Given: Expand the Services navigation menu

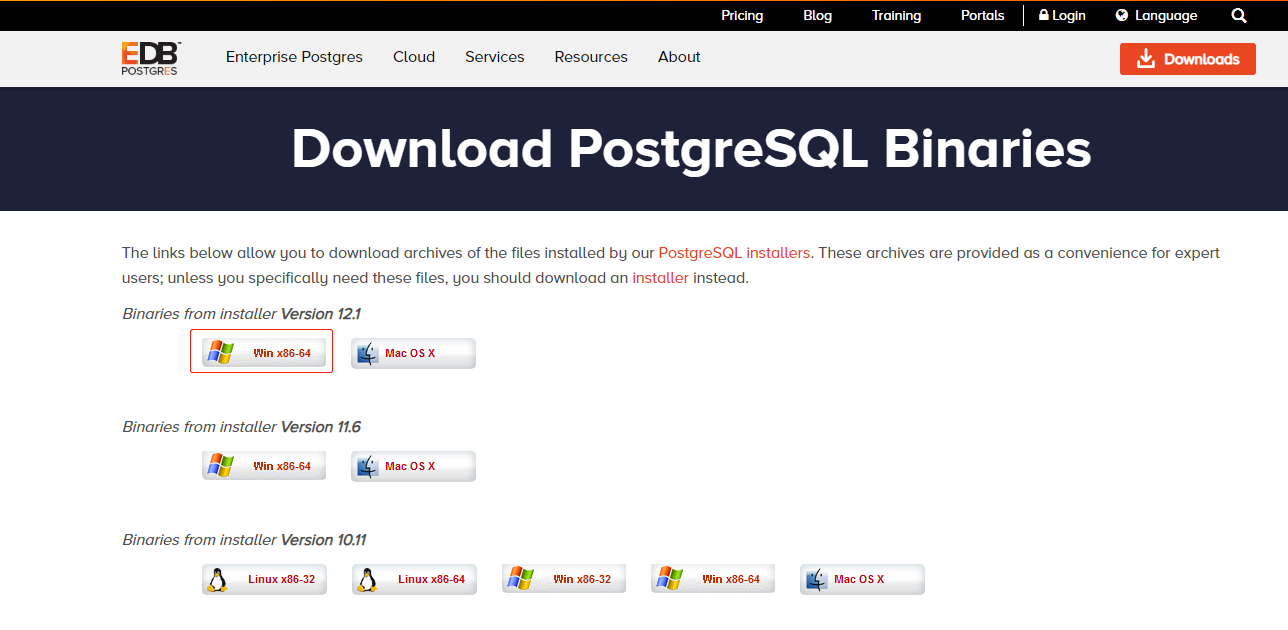Looking at the screenshot, I should pos(495,57).
